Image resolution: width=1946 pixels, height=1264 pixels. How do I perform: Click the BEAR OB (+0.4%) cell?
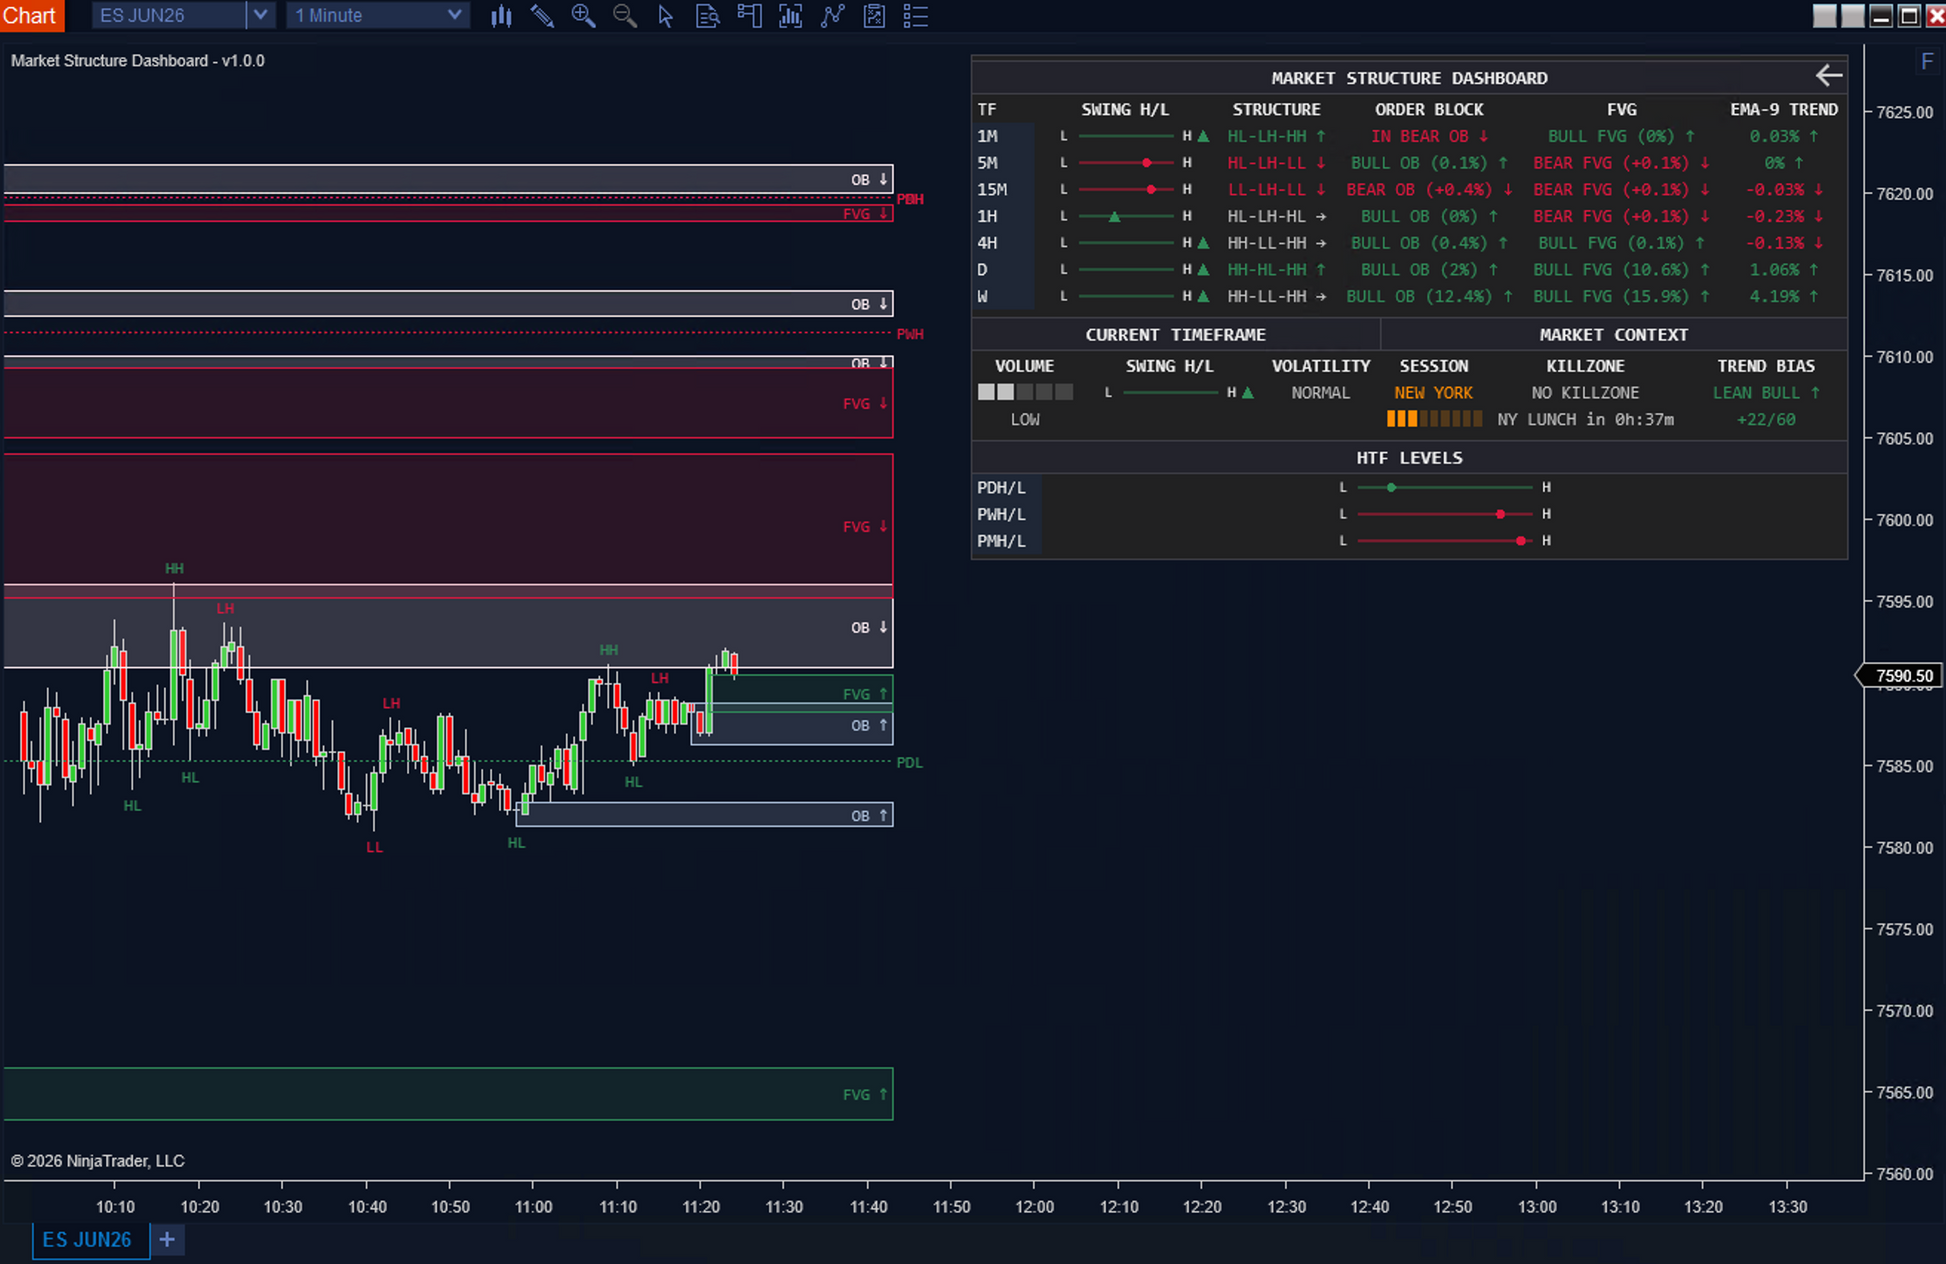pyautogui.click(x=1429, y=189)
